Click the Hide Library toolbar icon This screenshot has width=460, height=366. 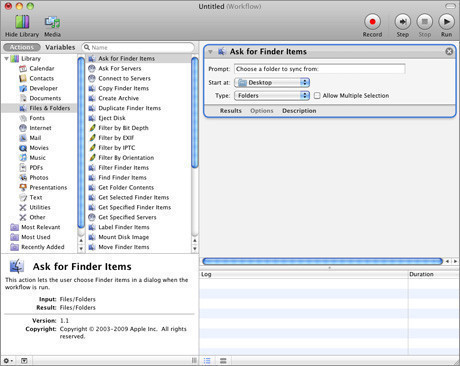pos(22,22)
